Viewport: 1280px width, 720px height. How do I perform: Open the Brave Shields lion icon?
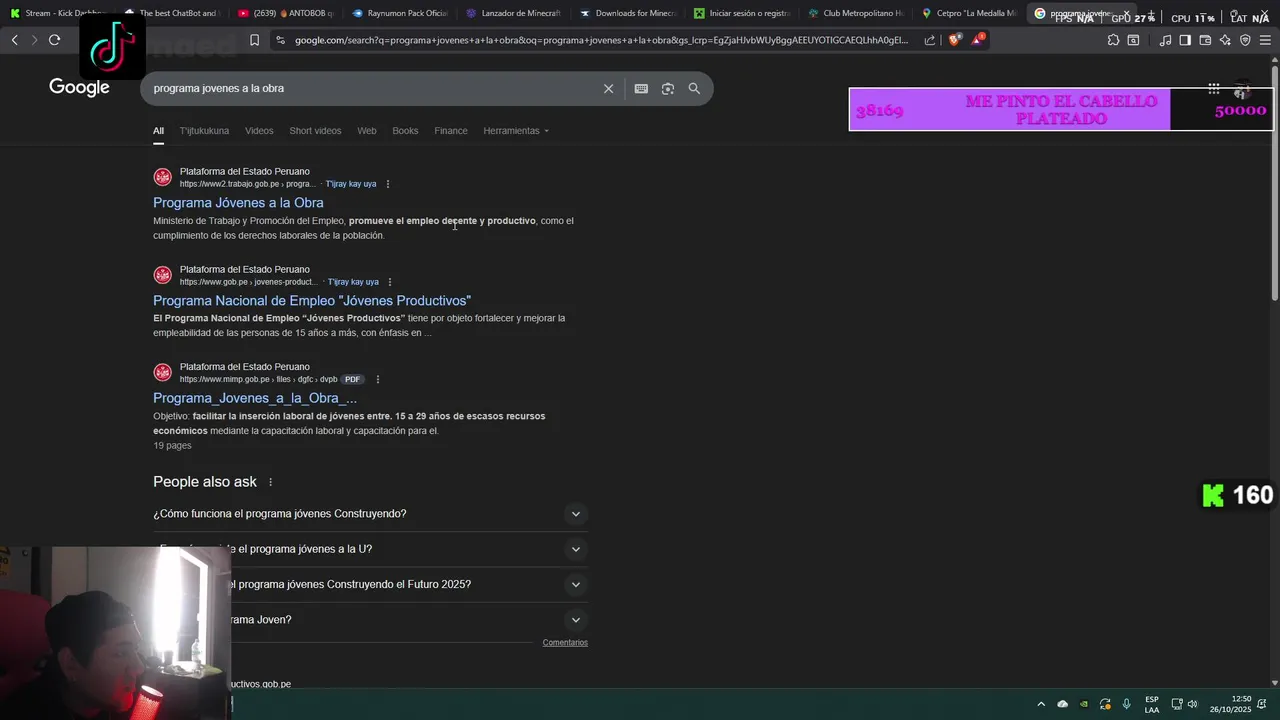(x=954, y=40)
